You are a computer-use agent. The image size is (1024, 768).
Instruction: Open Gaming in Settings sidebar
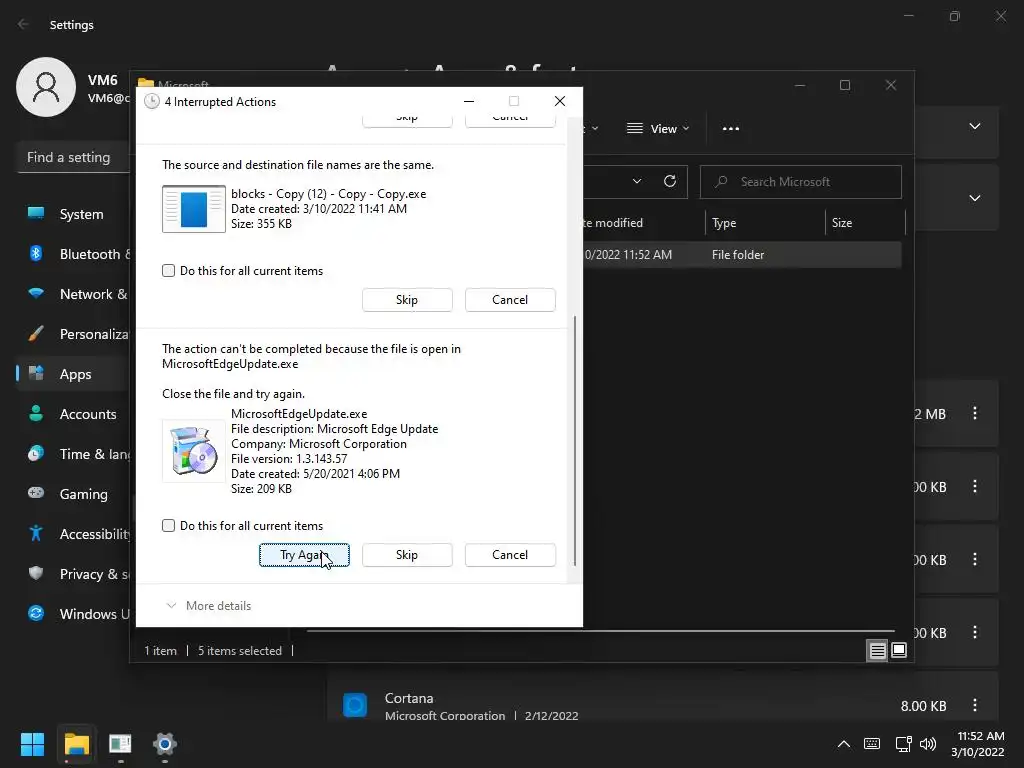pos(73,494)
